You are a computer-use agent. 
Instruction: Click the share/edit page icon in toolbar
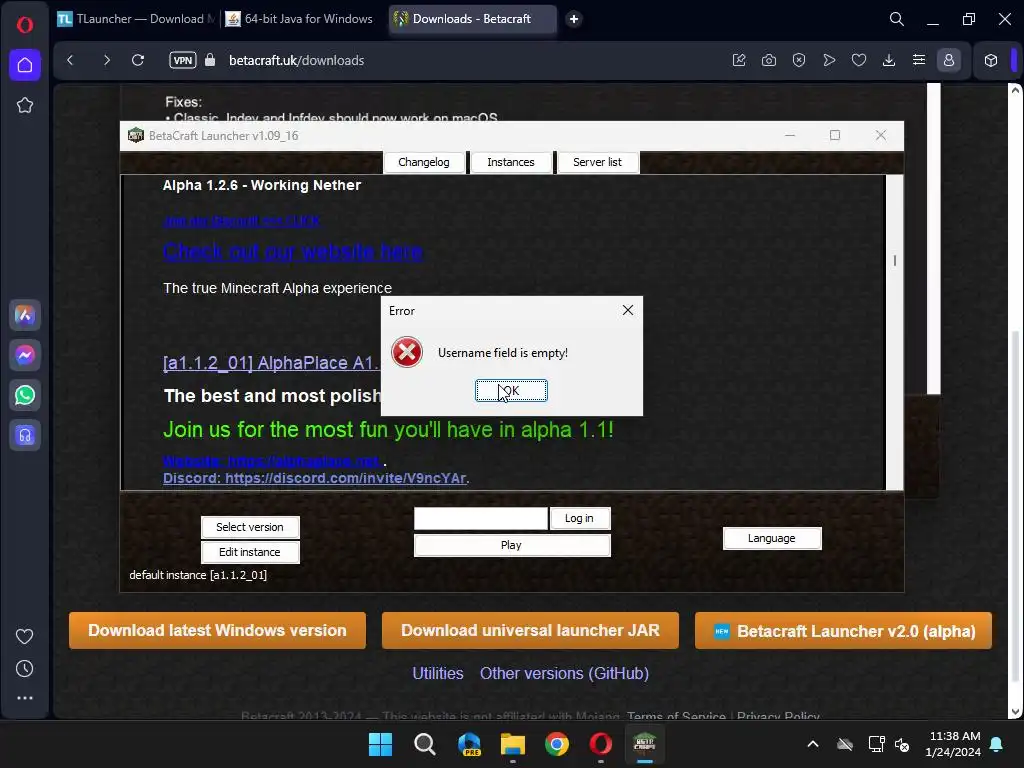tap(739, 60)
